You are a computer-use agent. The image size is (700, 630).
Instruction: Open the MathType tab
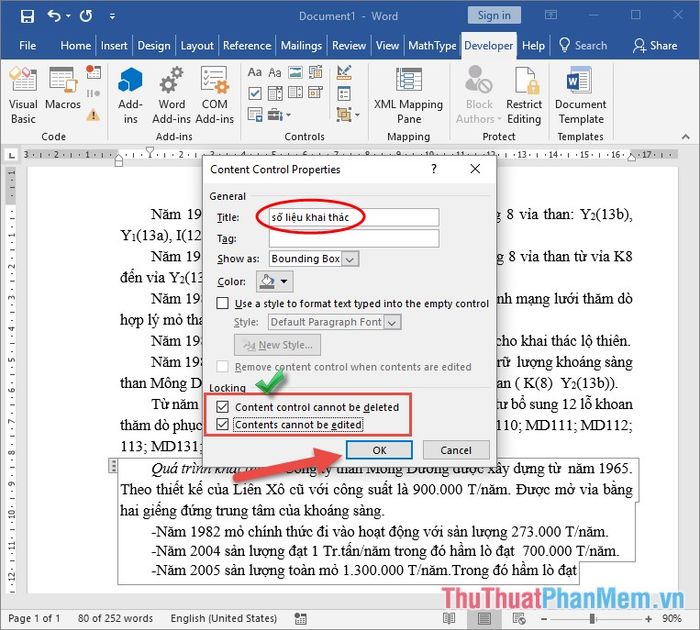coord(432,46)
